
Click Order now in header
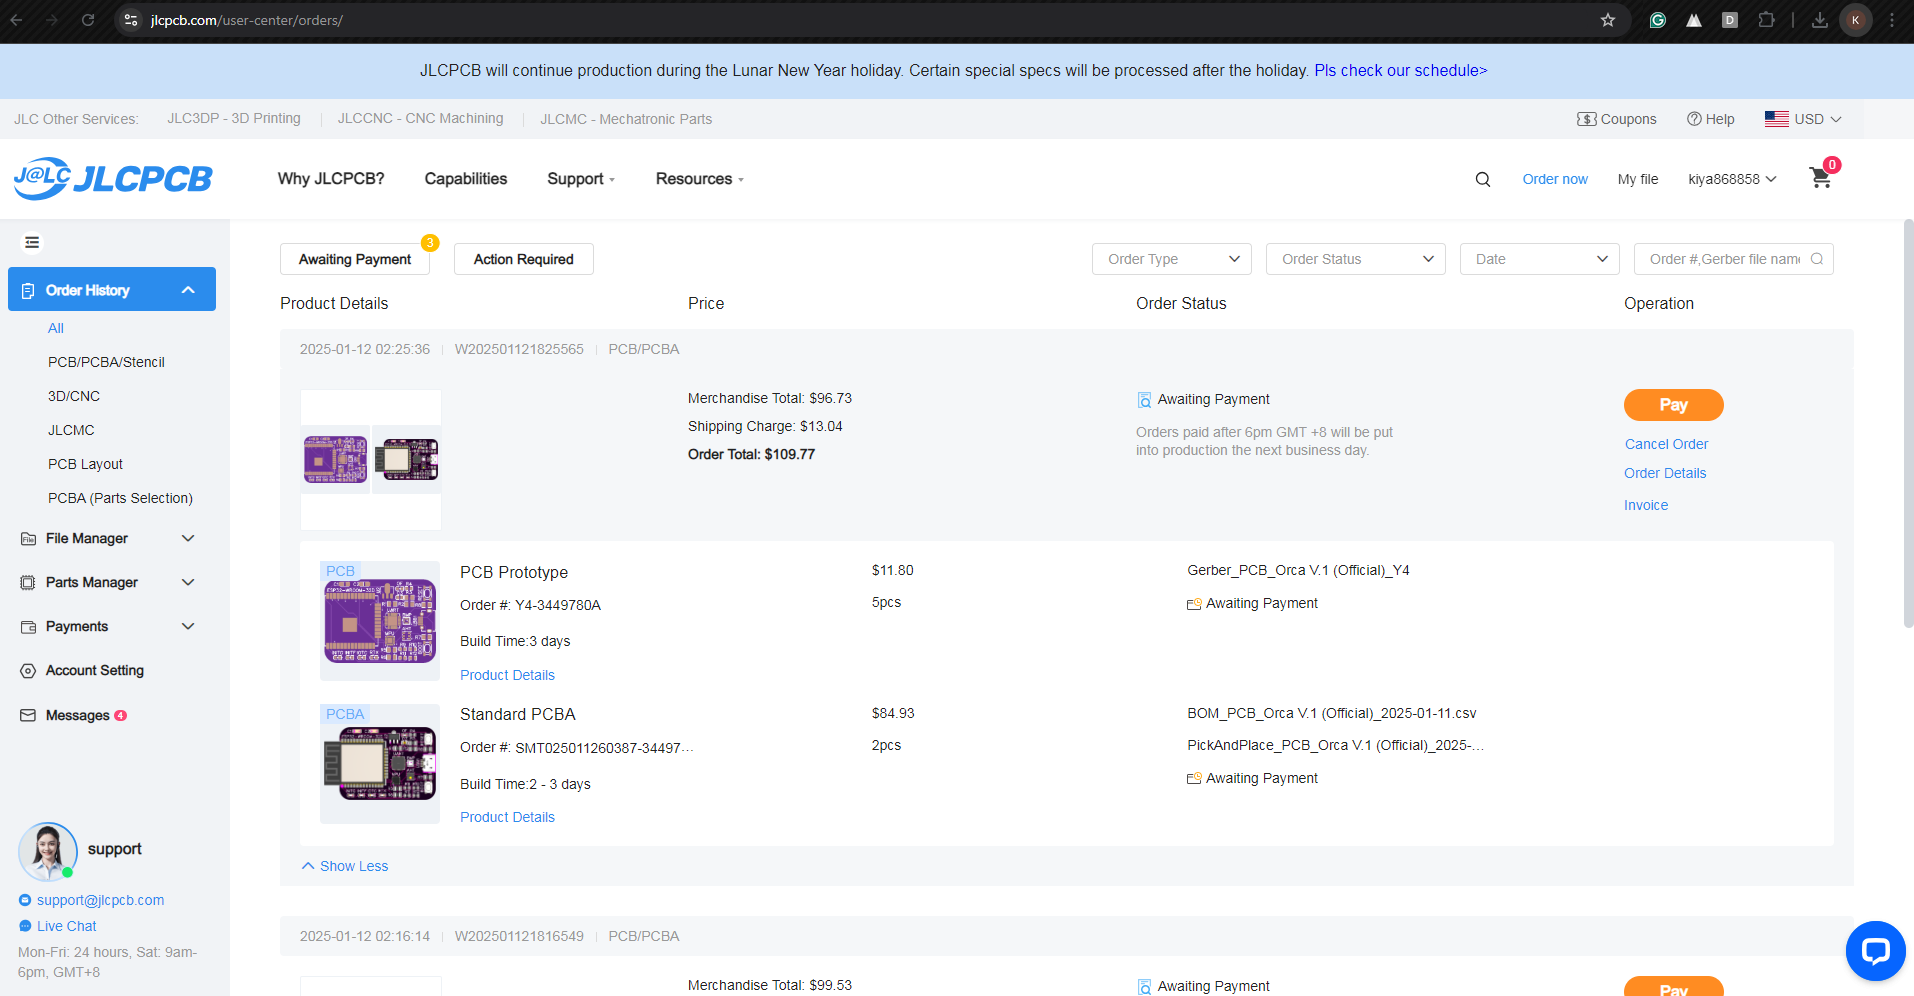(x=1555, y=179)
